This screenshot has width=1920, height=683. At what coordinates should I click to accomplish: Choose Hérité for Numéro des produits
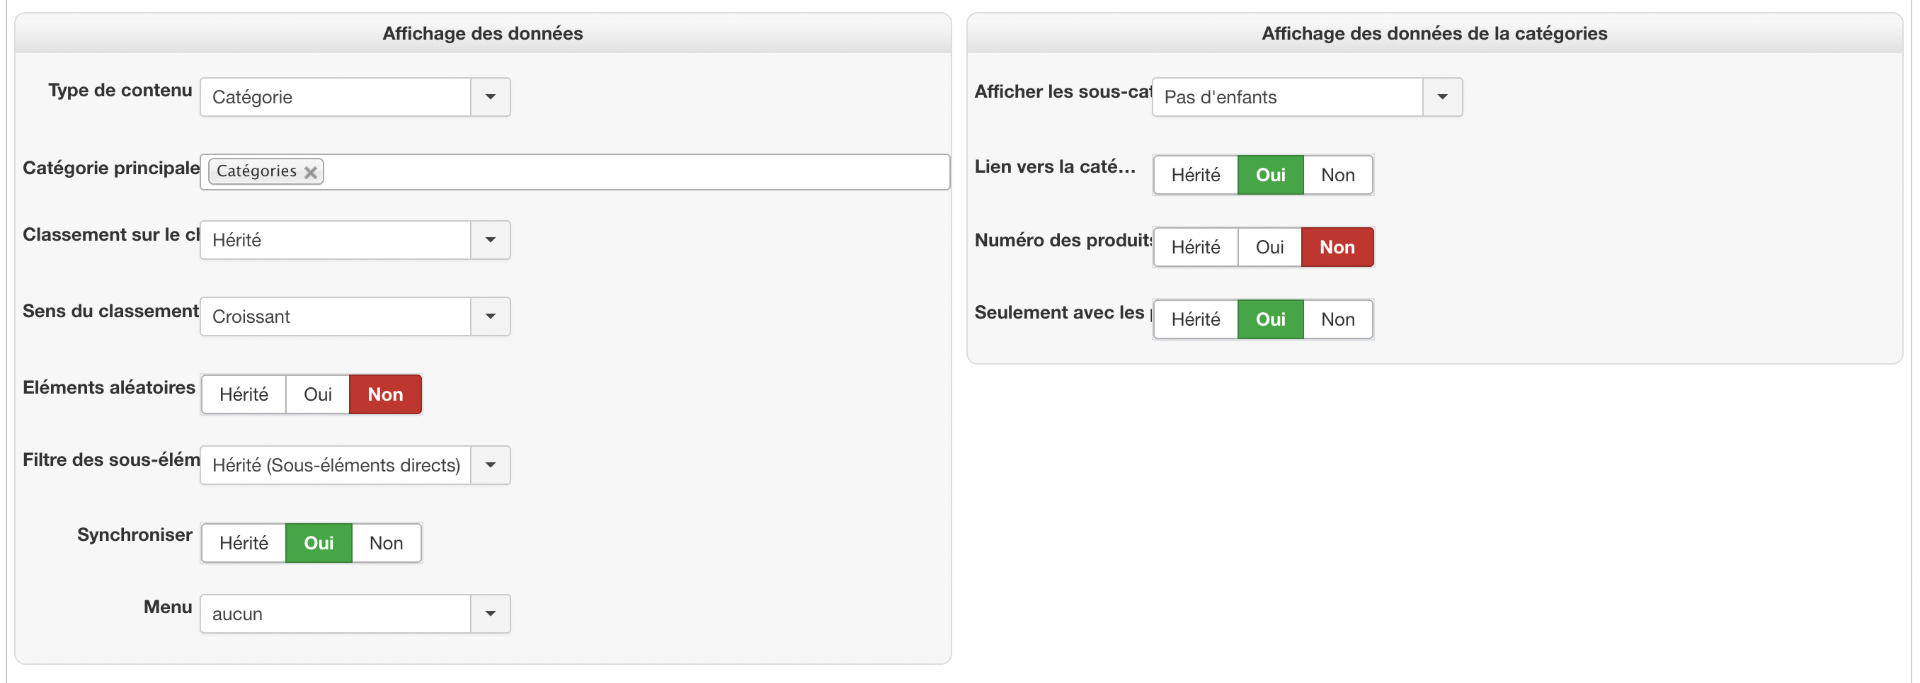click(x=1195, y=247)
